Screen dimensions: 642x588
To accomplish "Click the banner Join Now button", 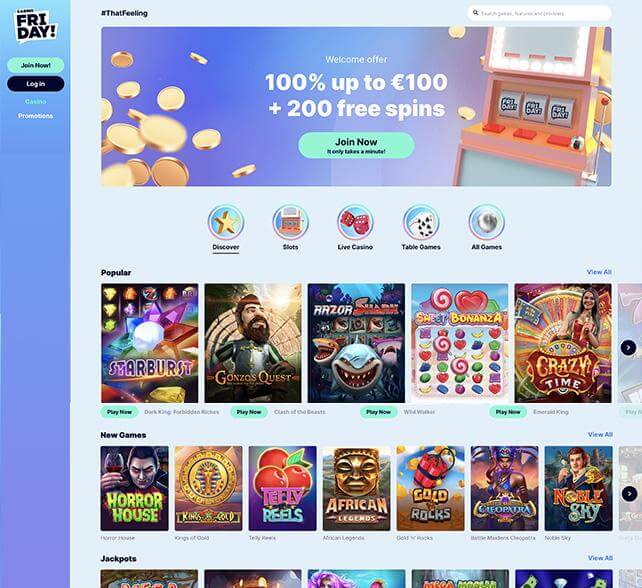I will pos(356,145).
